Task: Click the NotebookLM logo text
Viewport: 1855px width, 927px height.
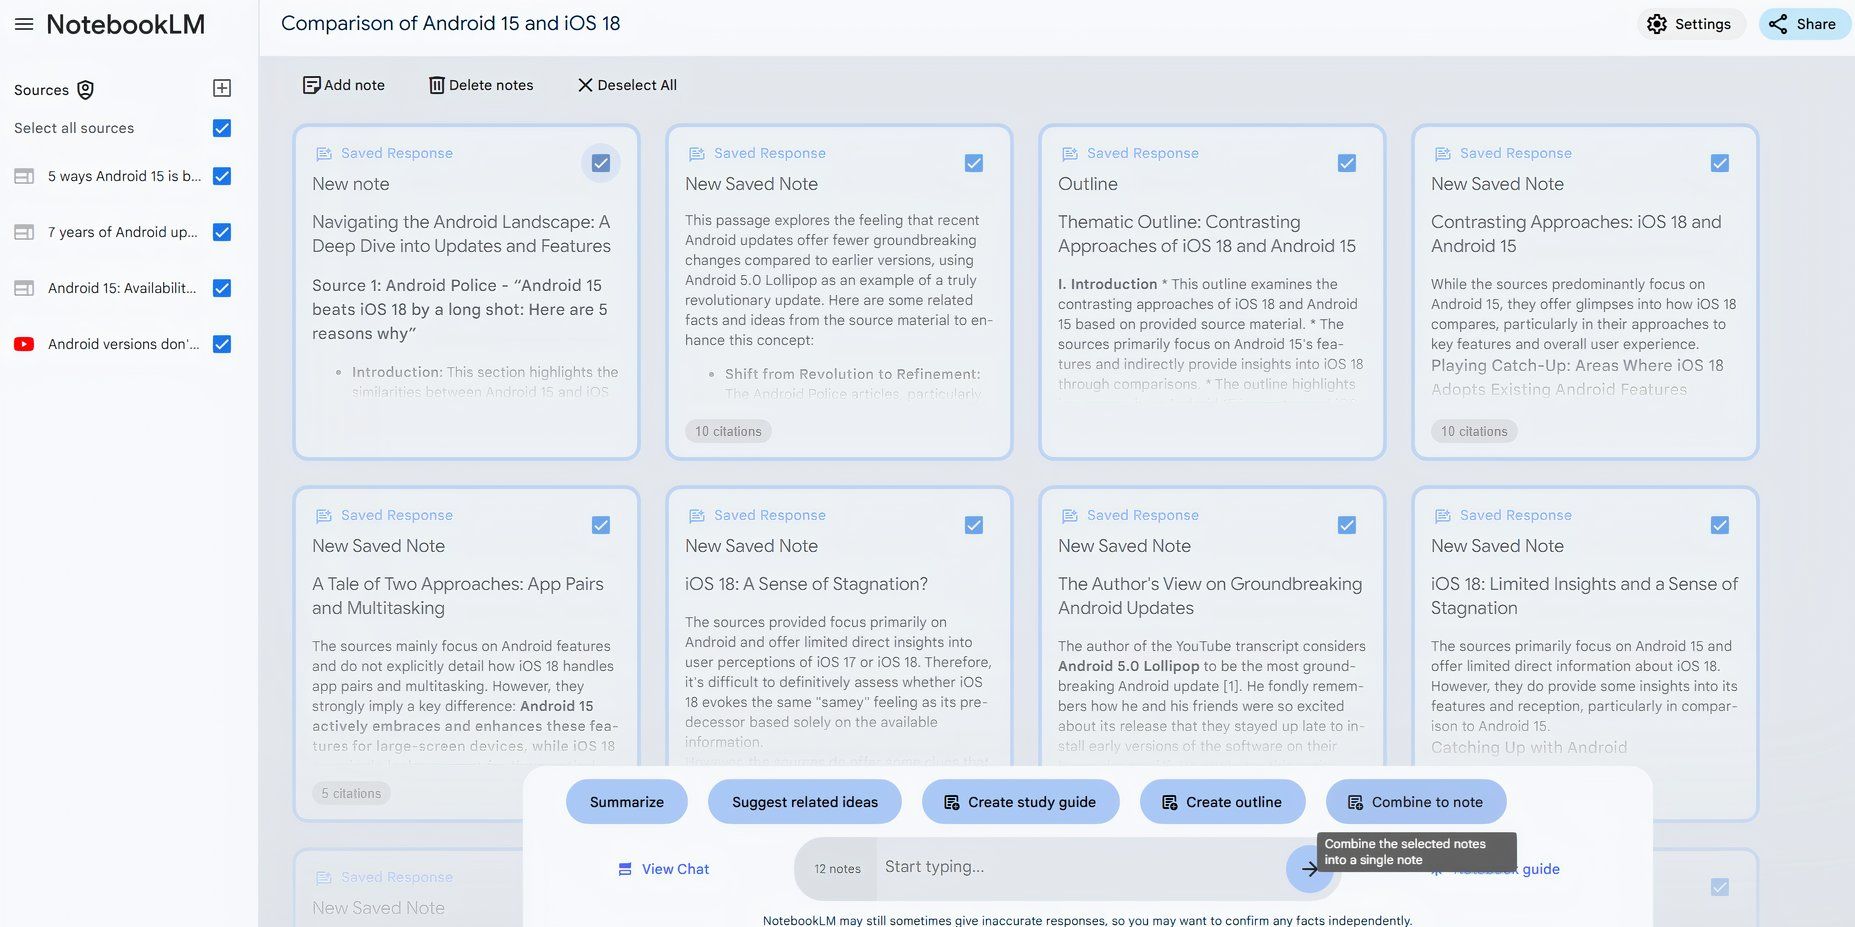Action: [x=125, y=24]
